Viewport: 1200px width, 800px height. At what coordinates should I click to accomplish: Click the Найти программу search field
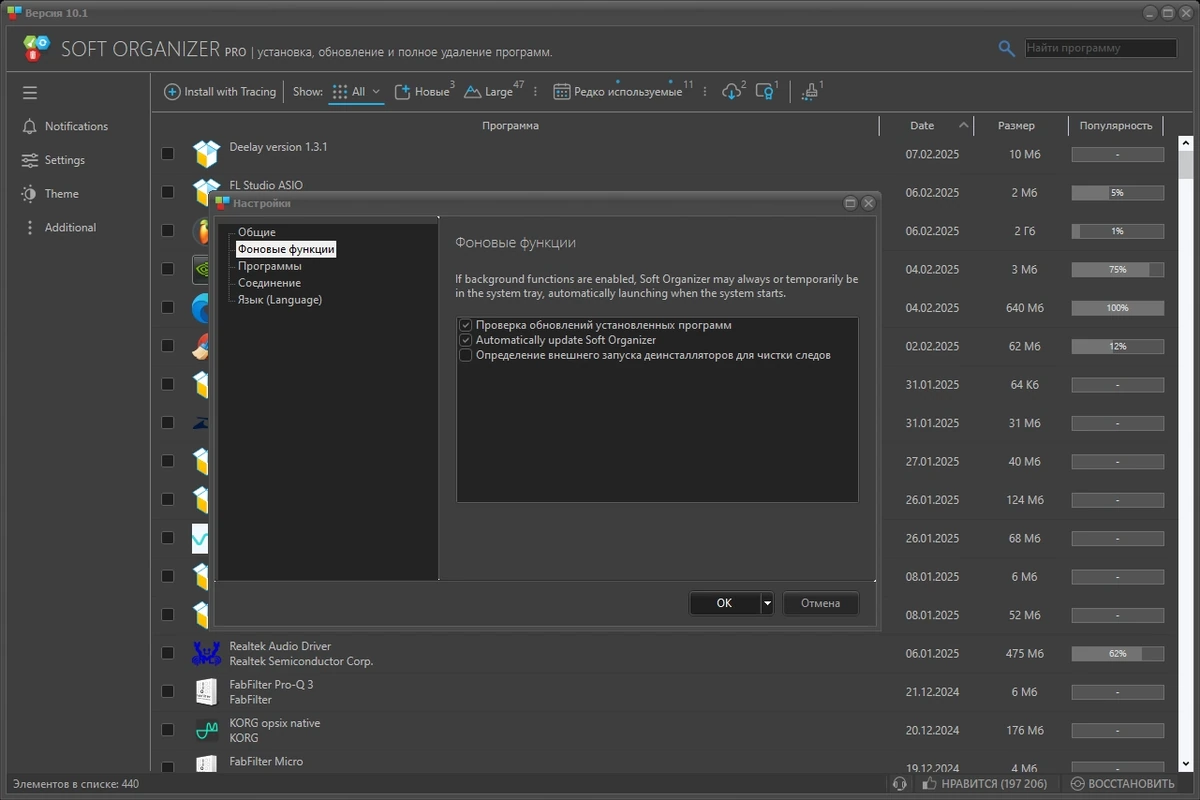pos(1101,48)
